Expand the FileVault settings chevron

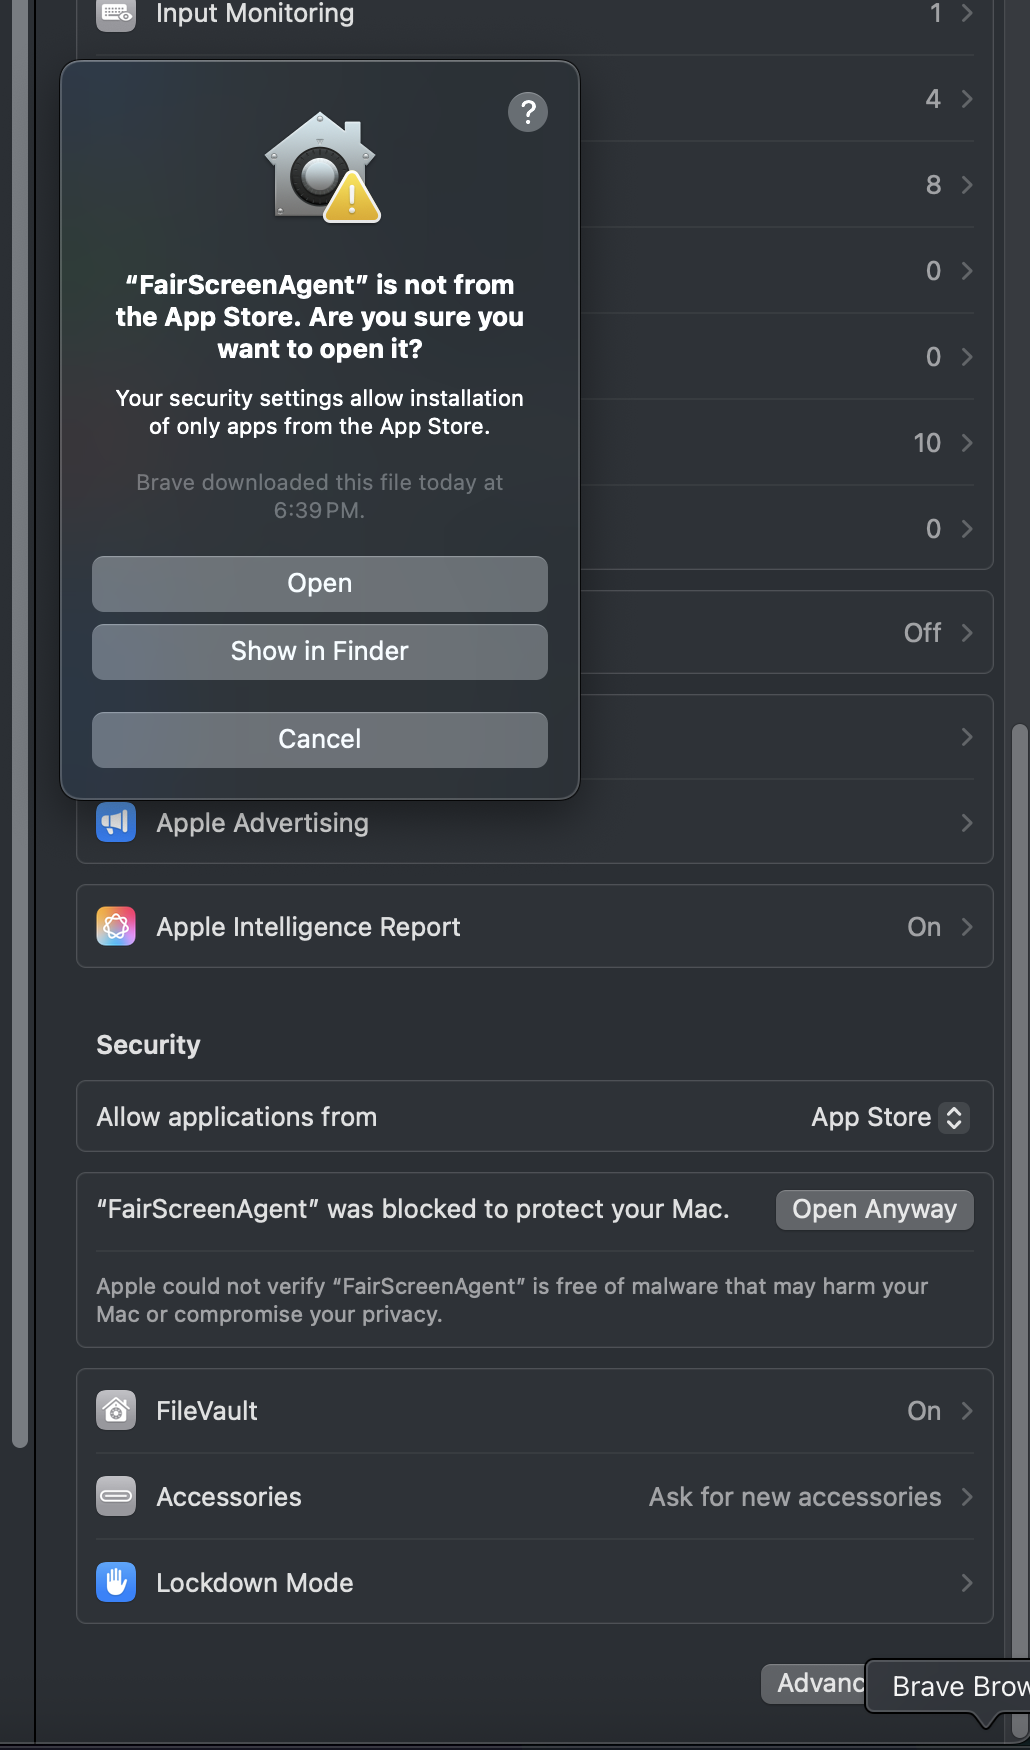coord(966,1411)
